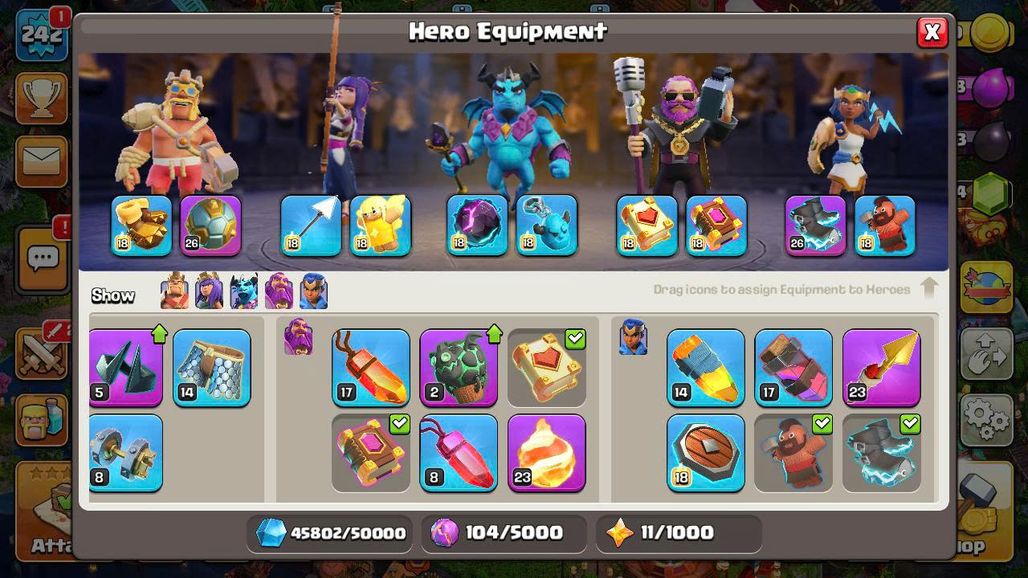Open the level 17 Life Gem equipment

[x=370, y=368]
